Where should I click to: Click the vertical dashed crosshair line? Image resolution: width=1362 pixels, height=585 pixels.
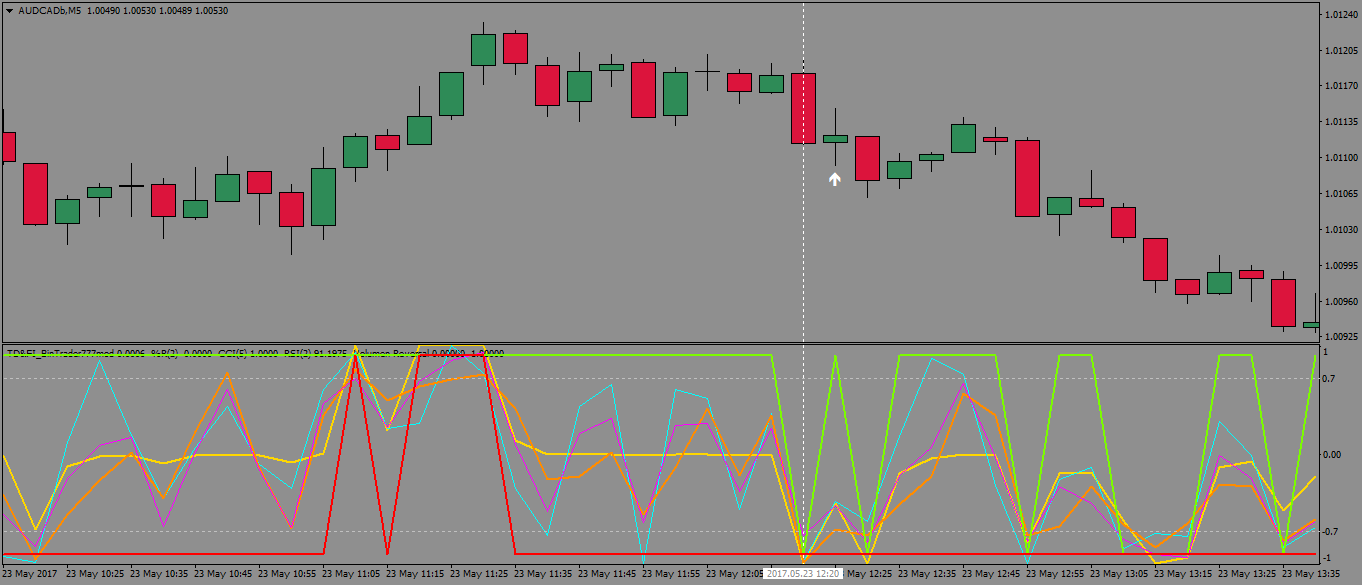(803, 250)
